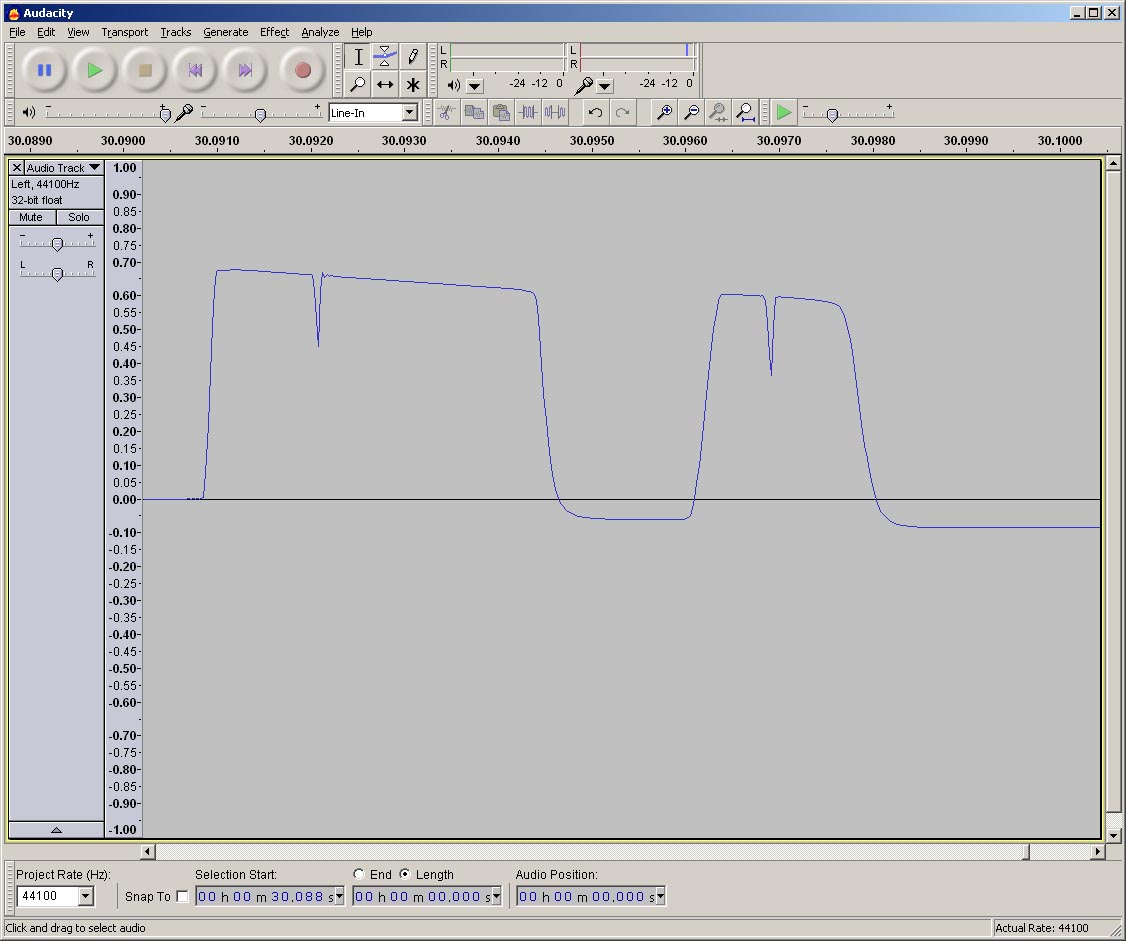Screen dimensions: 1126x941
Task: Open the input meter dropdown arrow
Action: coord(605,86)
